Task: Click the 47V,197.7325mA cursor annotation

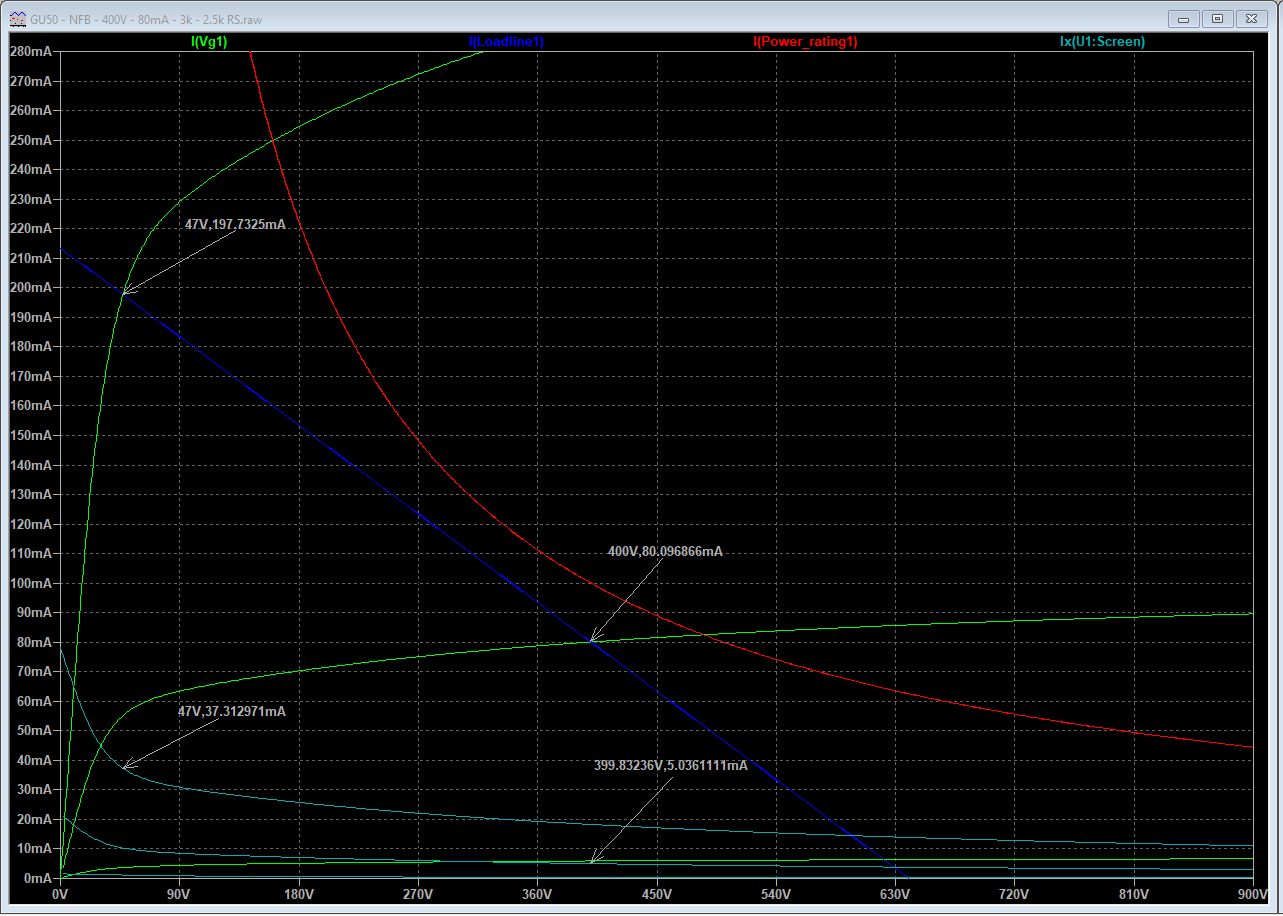Action: 235,225
